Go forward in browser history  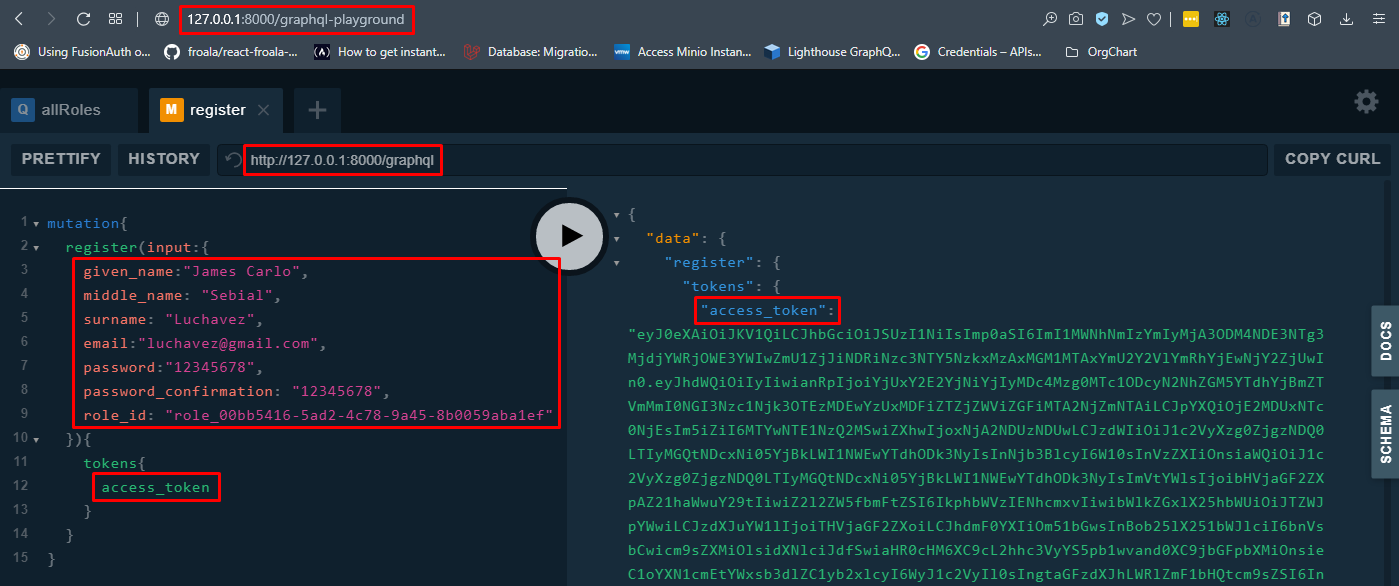coord(51,19)
